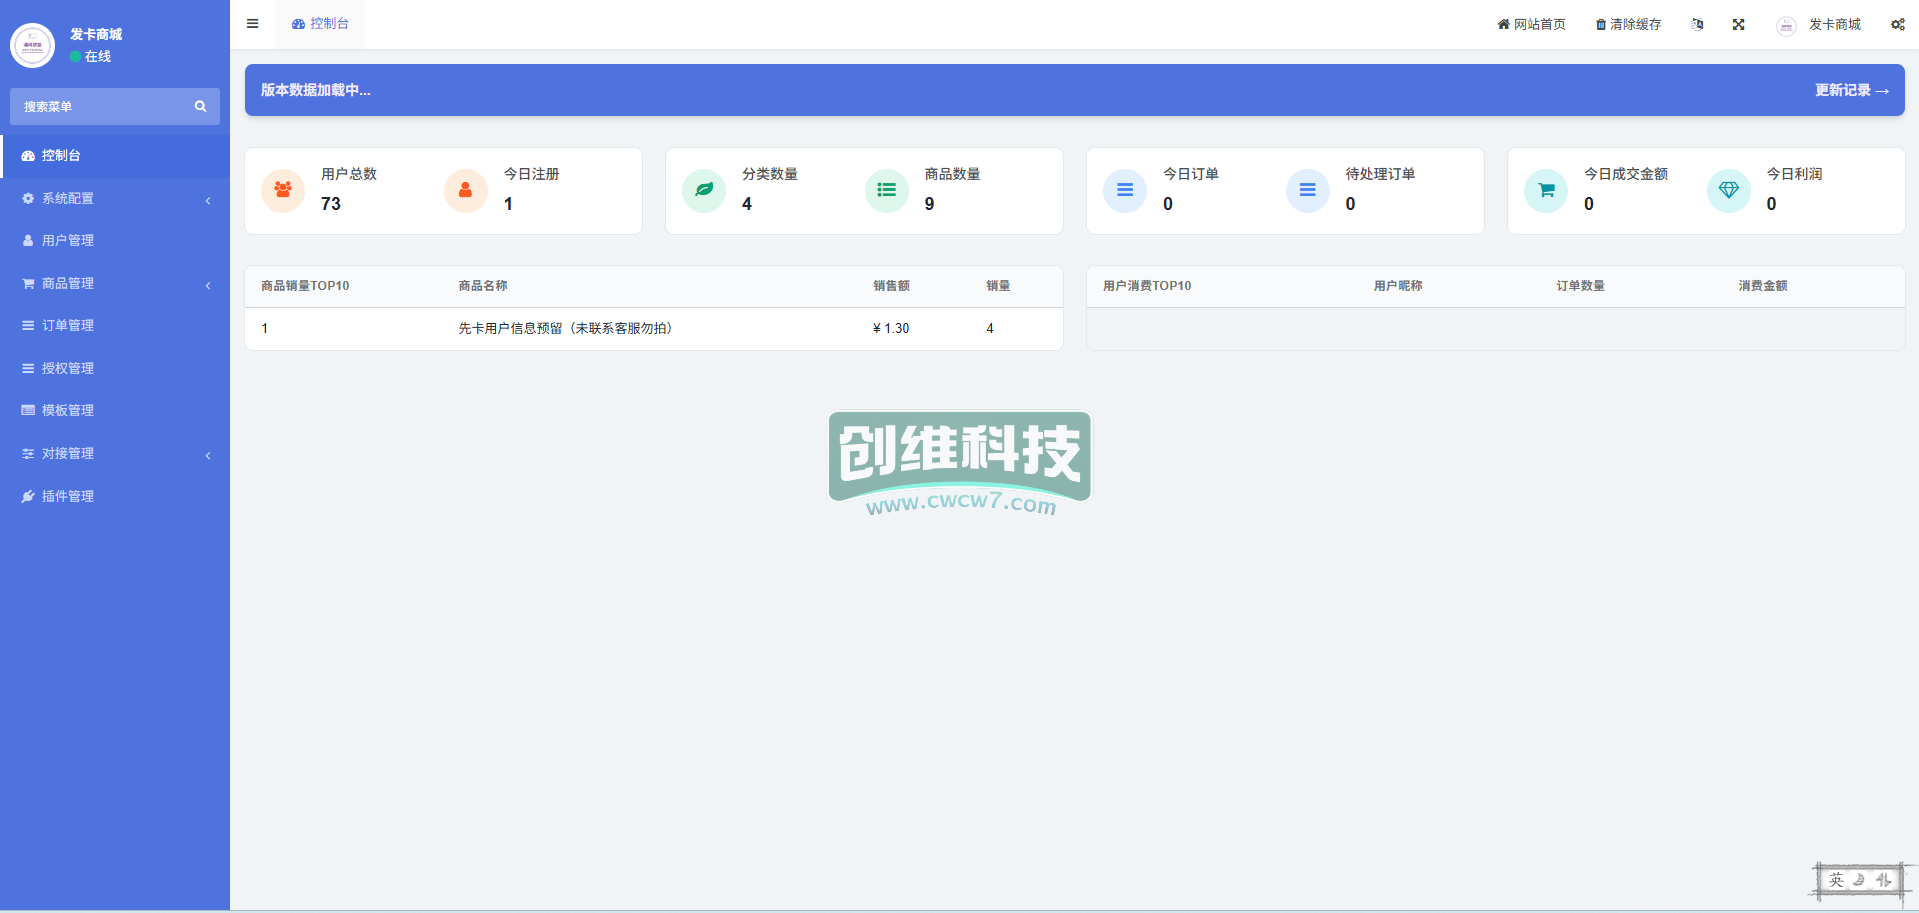Open 插件管理 in the sidebar
1919x913 pixels.
coord(115,496)
